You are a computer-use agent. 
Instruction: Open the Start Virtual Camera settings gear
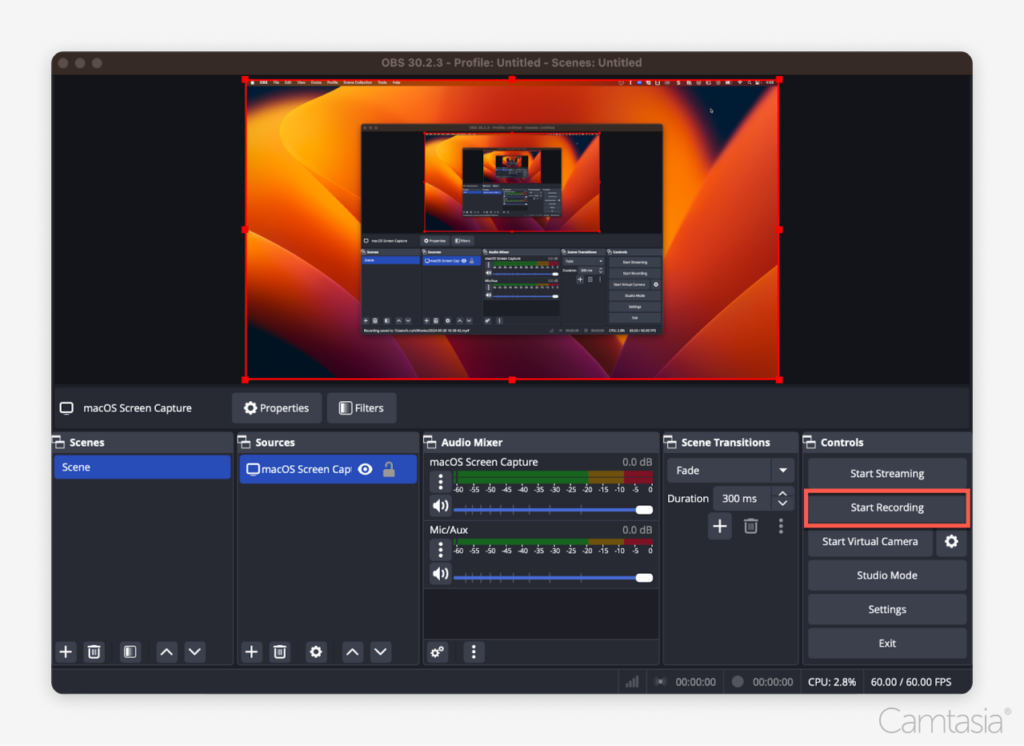[951, 542]
